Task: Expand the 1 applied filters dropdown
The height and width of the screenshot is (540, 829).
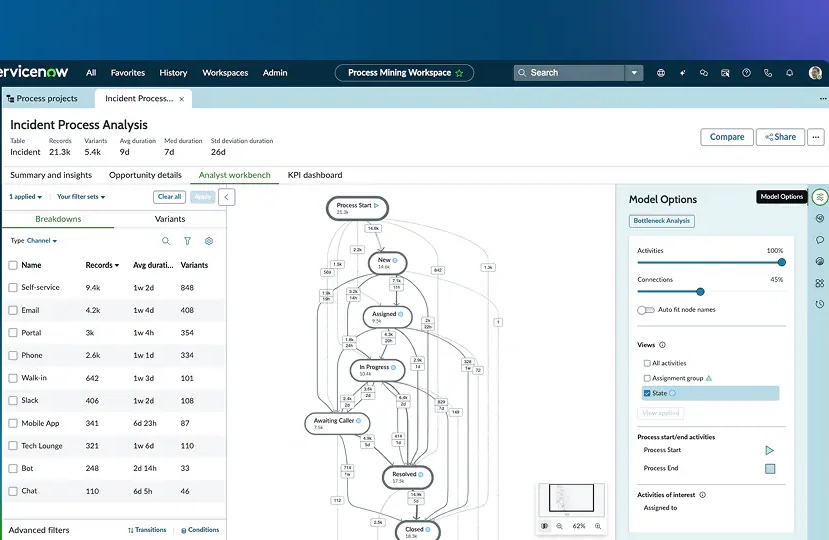Action: click(25, 197)
